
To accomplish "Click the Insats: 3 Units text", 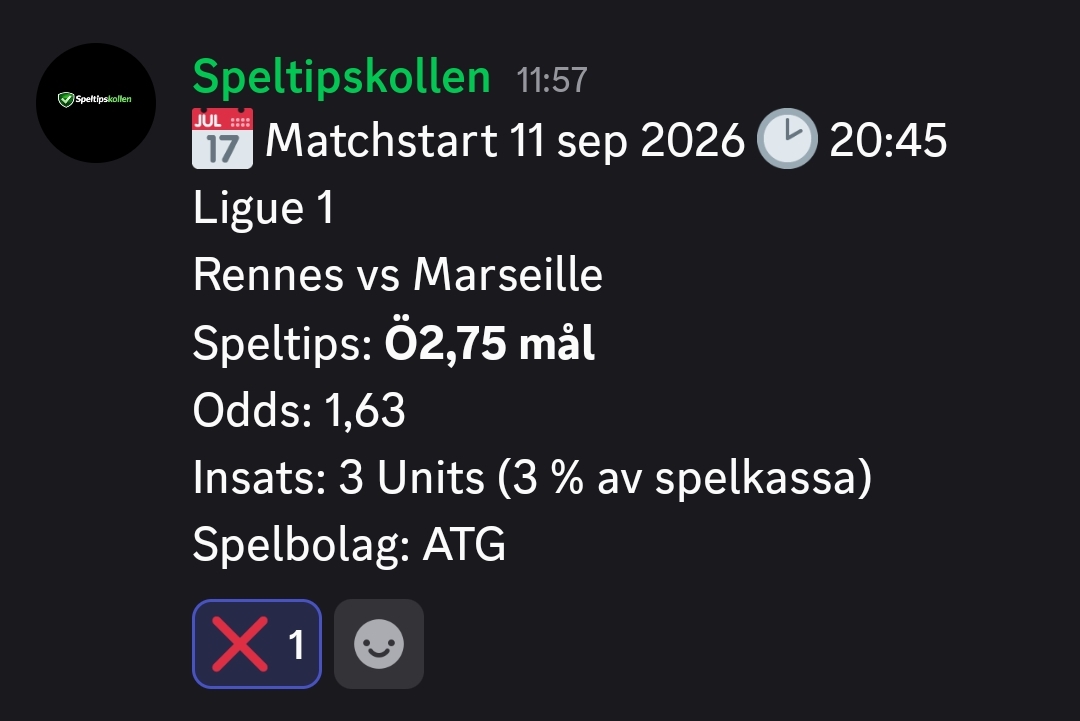I will (339, 477).
